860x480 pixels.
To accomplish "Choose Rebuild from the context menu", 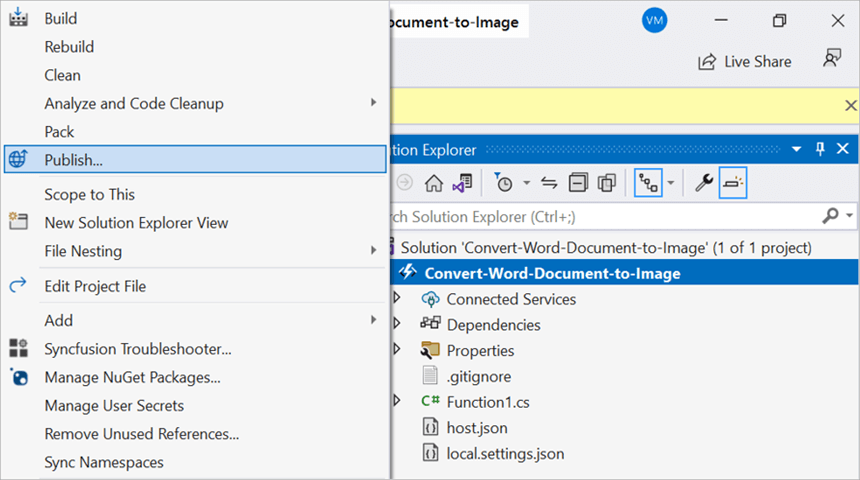I will [x=69, y=47].
